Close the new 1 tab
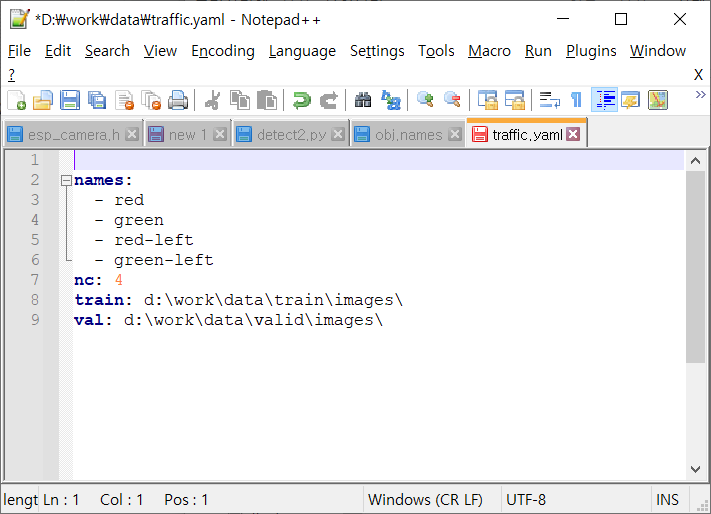Screen dimensions: 711x514 coord(220,134)
